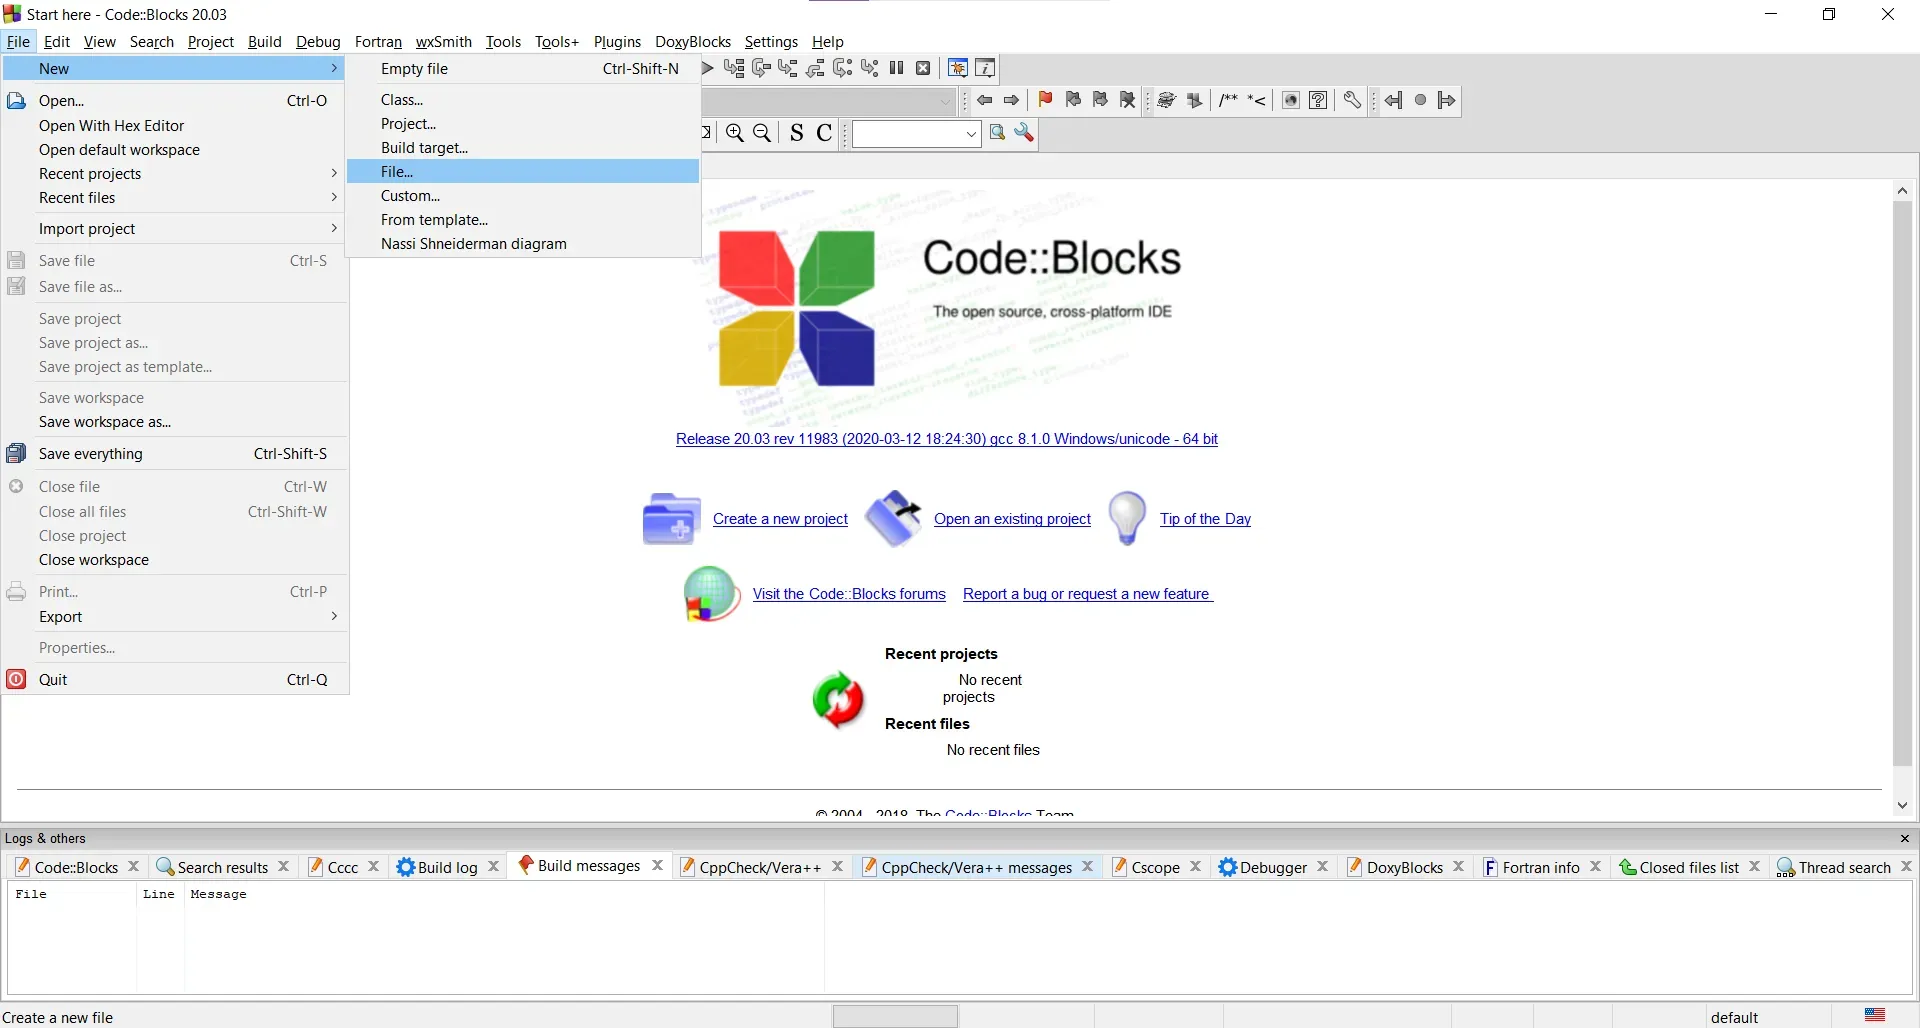Open the Plugins menu in the menu bar
Viewport: 1920px width, 1028px height.
point(617,41)
